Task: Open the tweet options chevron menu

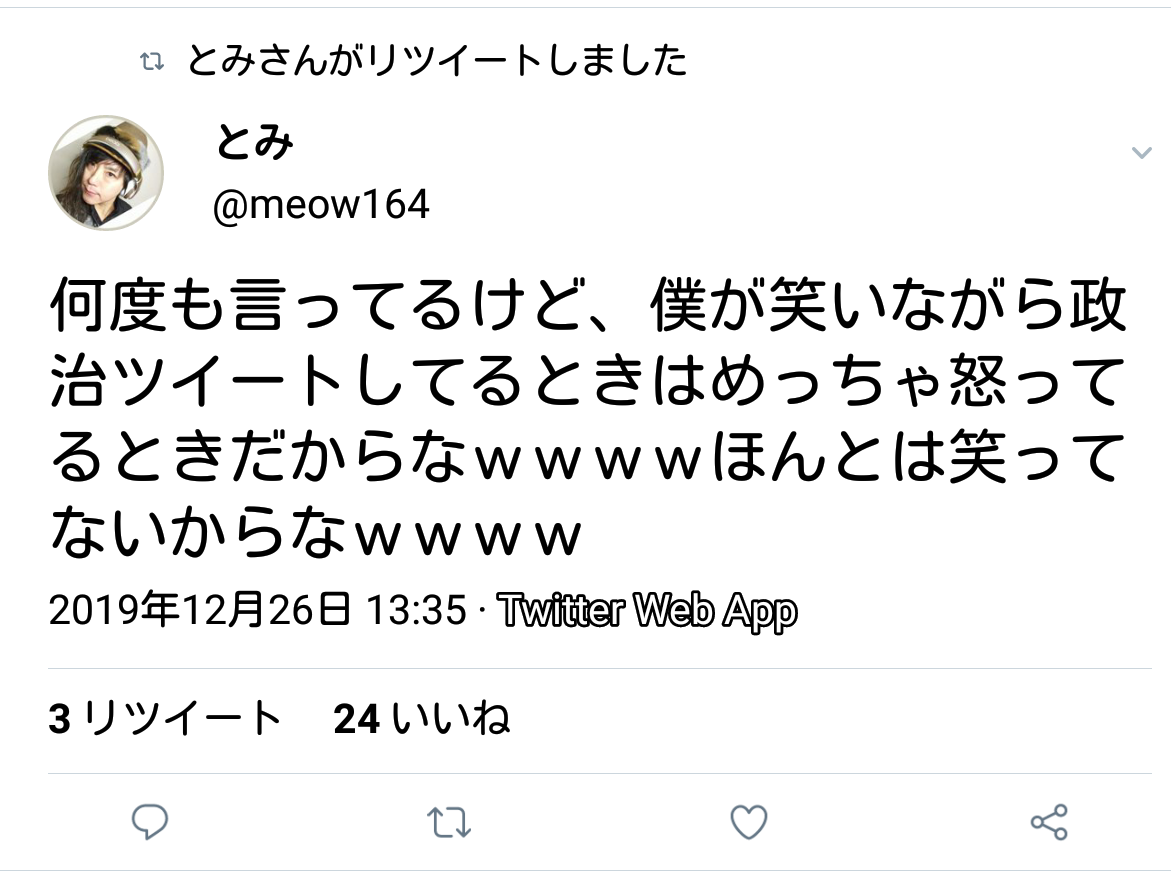Action: [1141, 153]
